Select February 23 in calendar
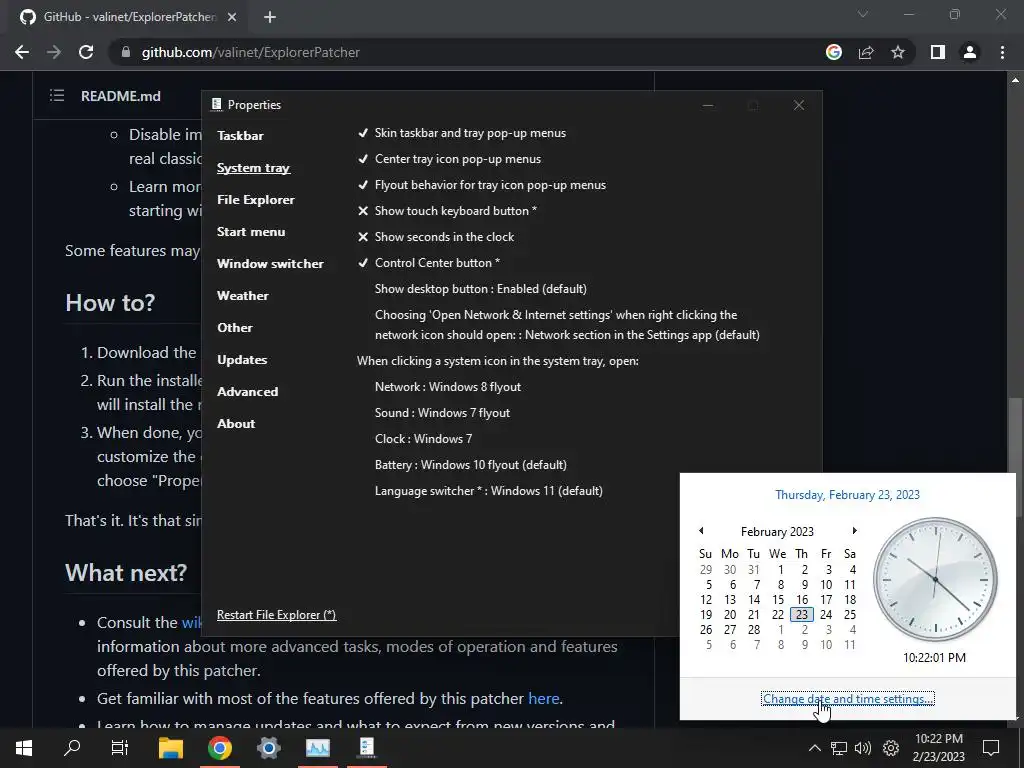Image resolution: width=1024 pixels, height=768 pixels. click(x=802, y=615)
